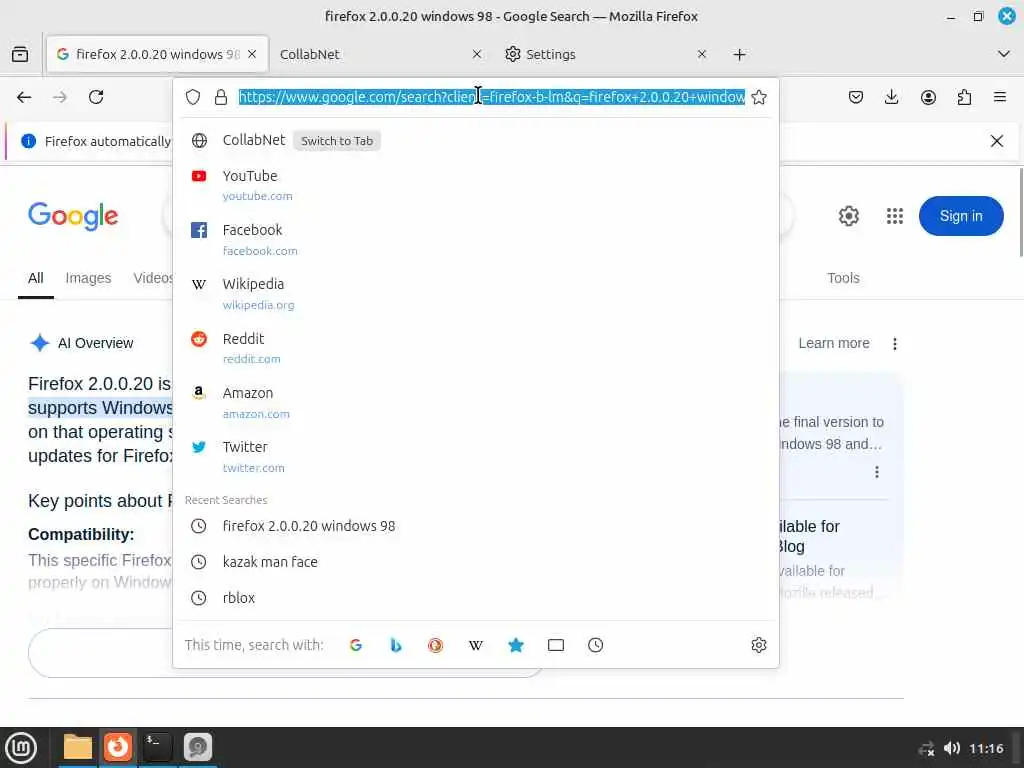Select recent search rblox

click(476, 598)
